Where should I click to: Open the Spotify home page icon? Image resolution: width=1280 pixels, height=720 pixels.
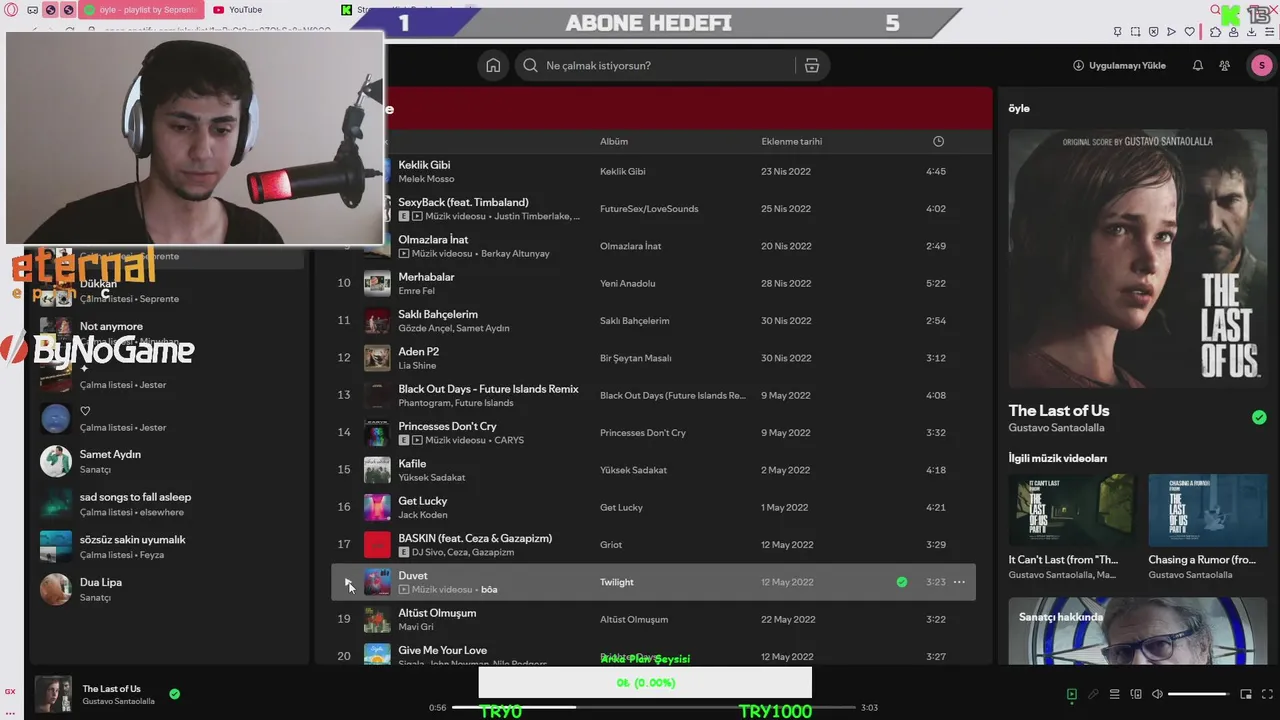click(493, 66)
